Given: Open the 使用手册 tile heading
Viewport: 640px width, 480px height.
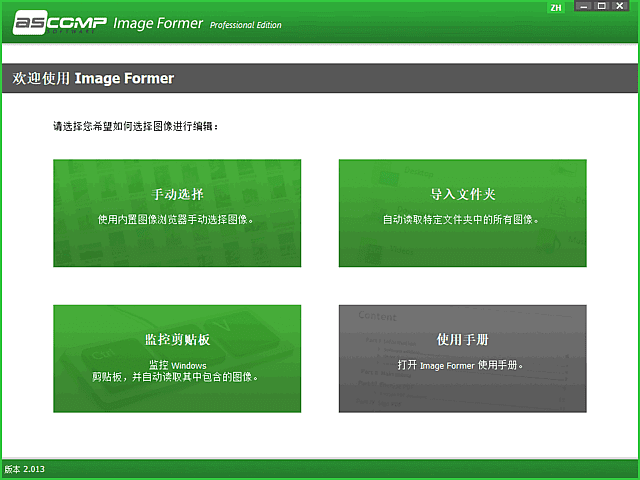Looking at the screenshot, I should coord(462,339).
